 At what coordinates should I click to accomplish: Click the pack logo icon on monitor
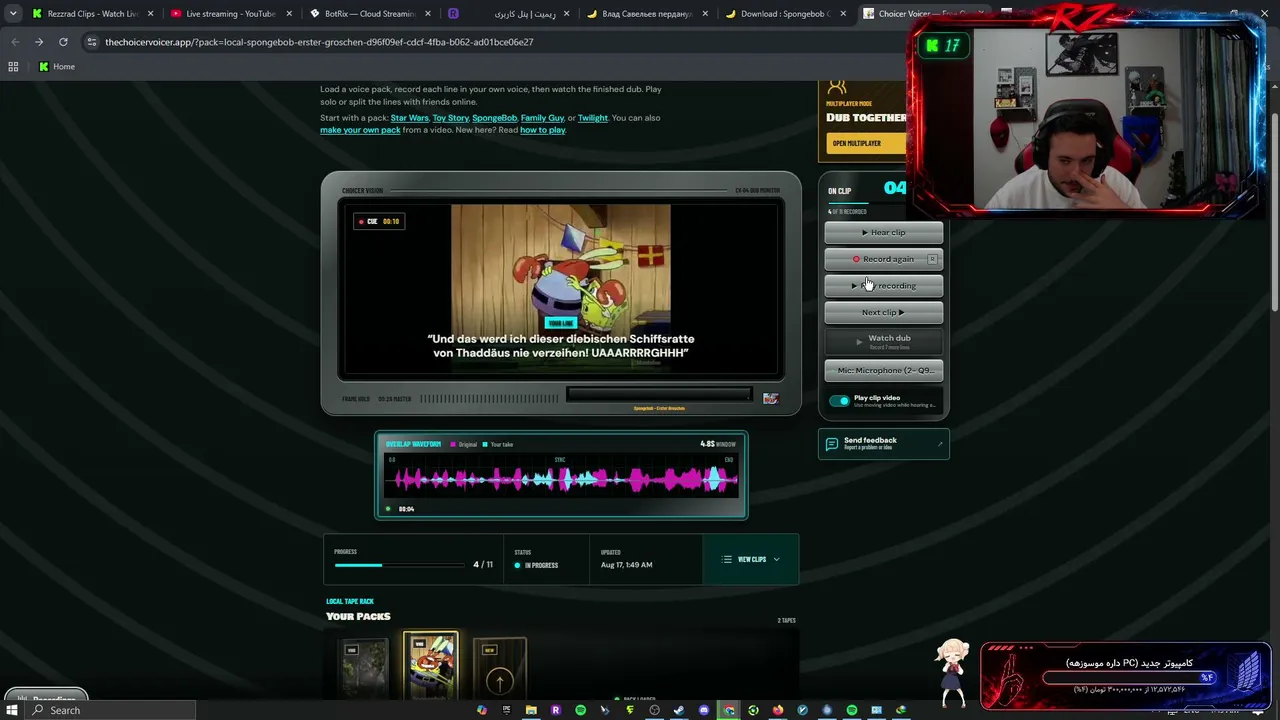(x=770, y=398)
